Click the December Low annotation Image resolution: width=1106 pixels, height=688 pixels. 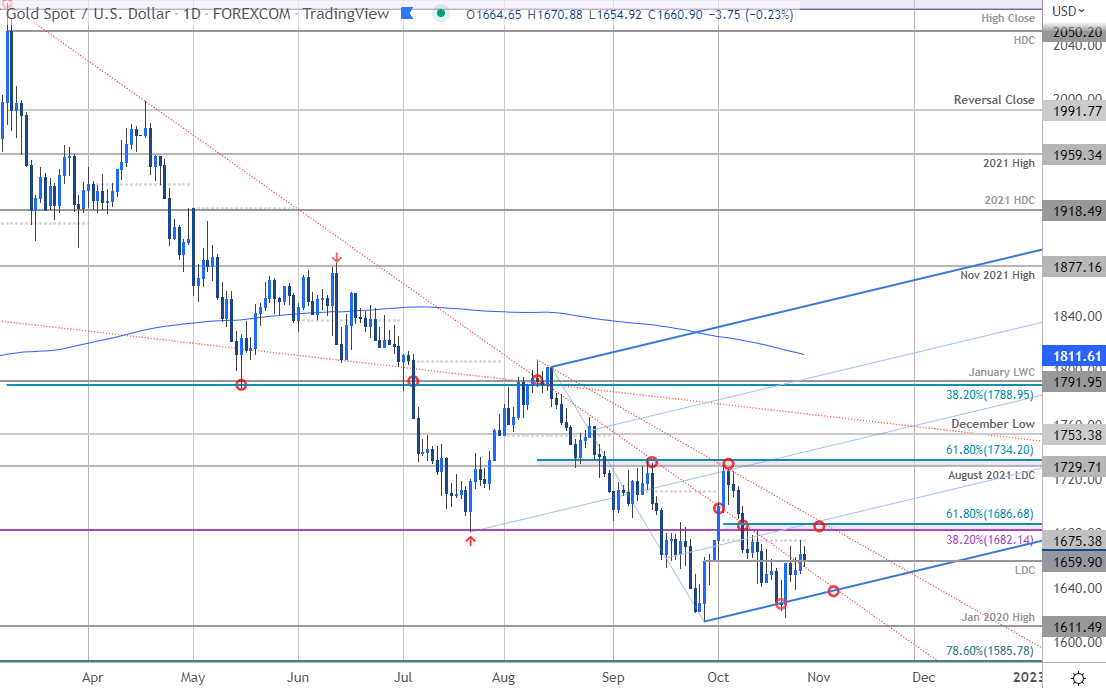(992, 424)
